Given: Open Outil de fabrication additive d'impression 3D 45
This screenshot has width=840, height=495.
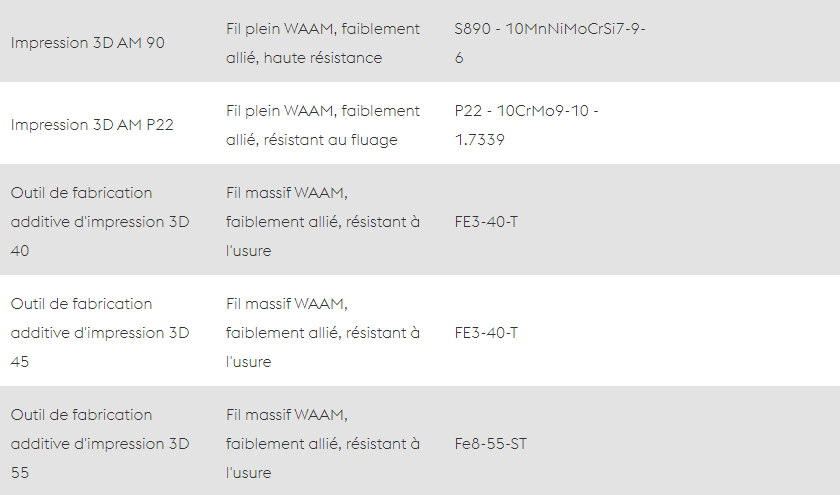Looking at the screenshot, I should (100, 333).
